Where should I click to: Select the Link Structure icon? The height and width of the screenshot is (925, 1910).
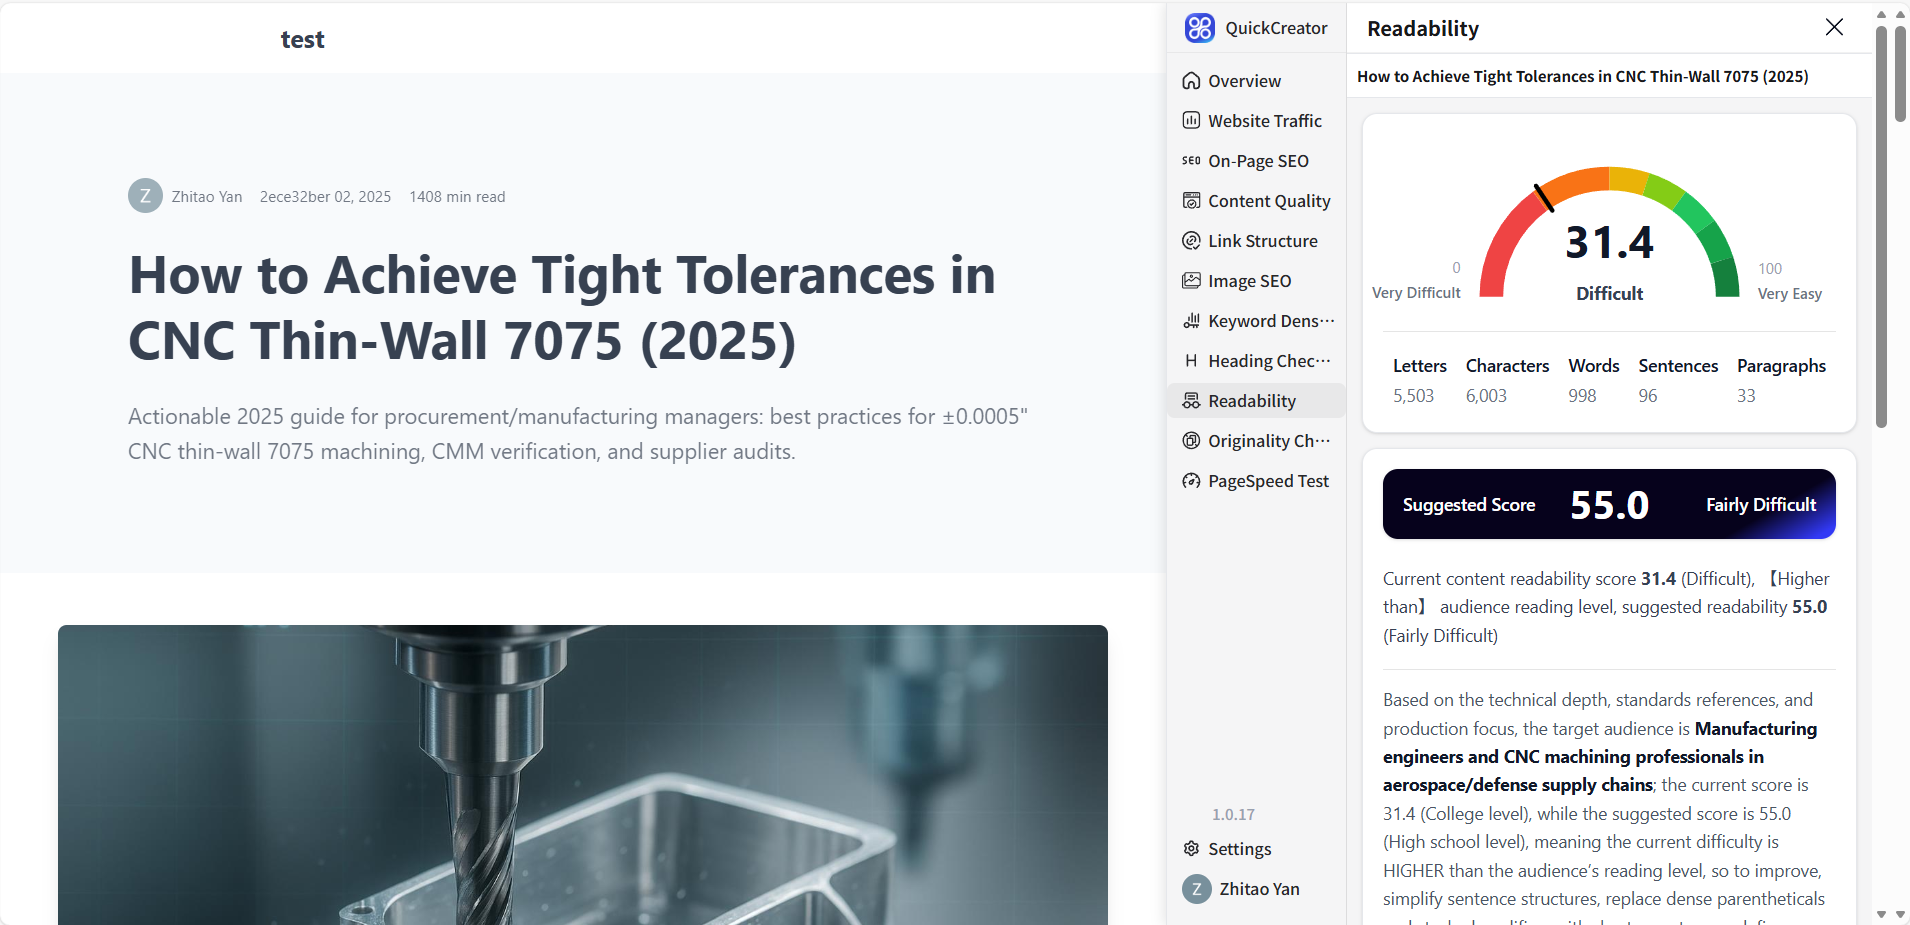pos(1191,241)
